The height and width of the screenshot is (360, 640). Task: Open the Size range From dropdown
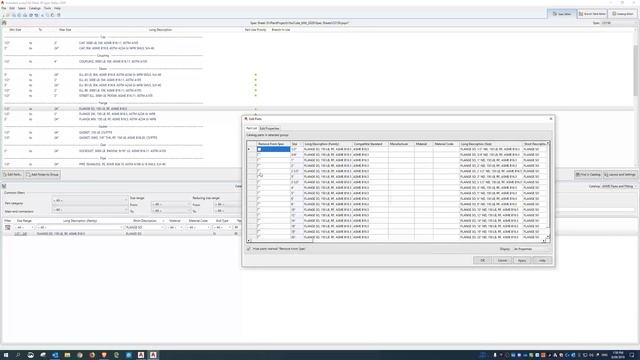coord(170,204)
